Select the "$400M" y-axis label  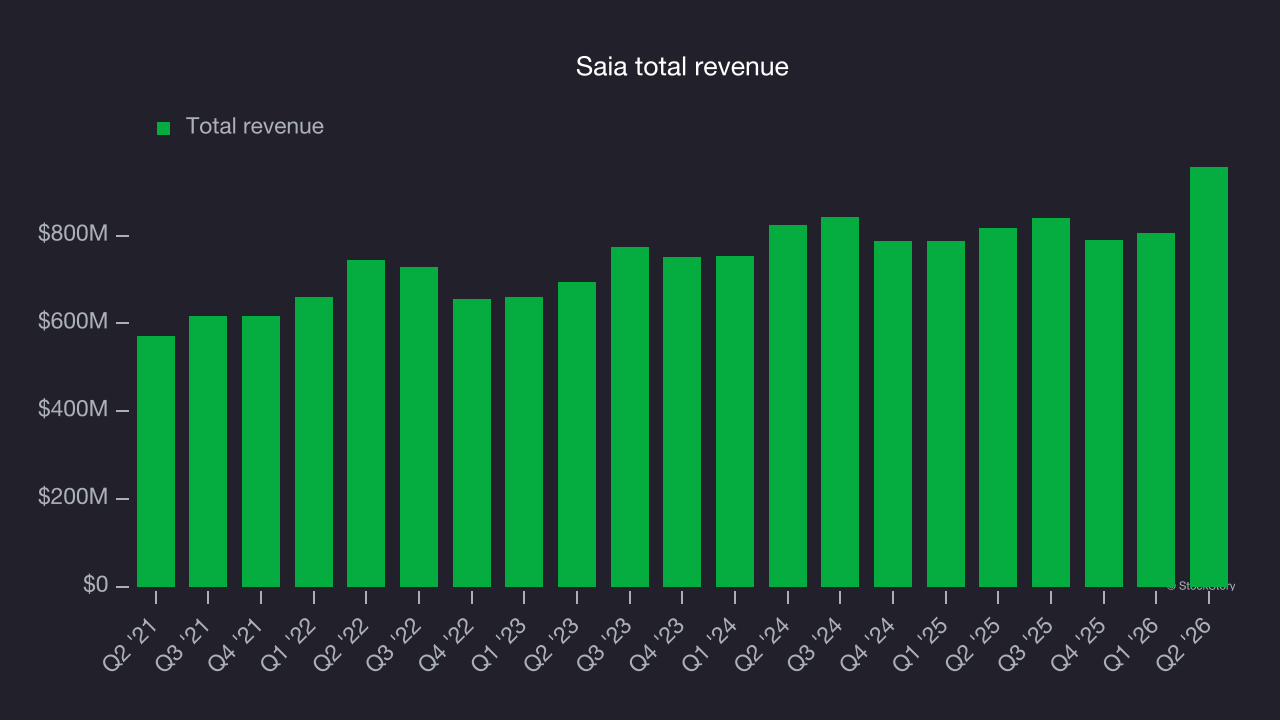tap(73, 409)
